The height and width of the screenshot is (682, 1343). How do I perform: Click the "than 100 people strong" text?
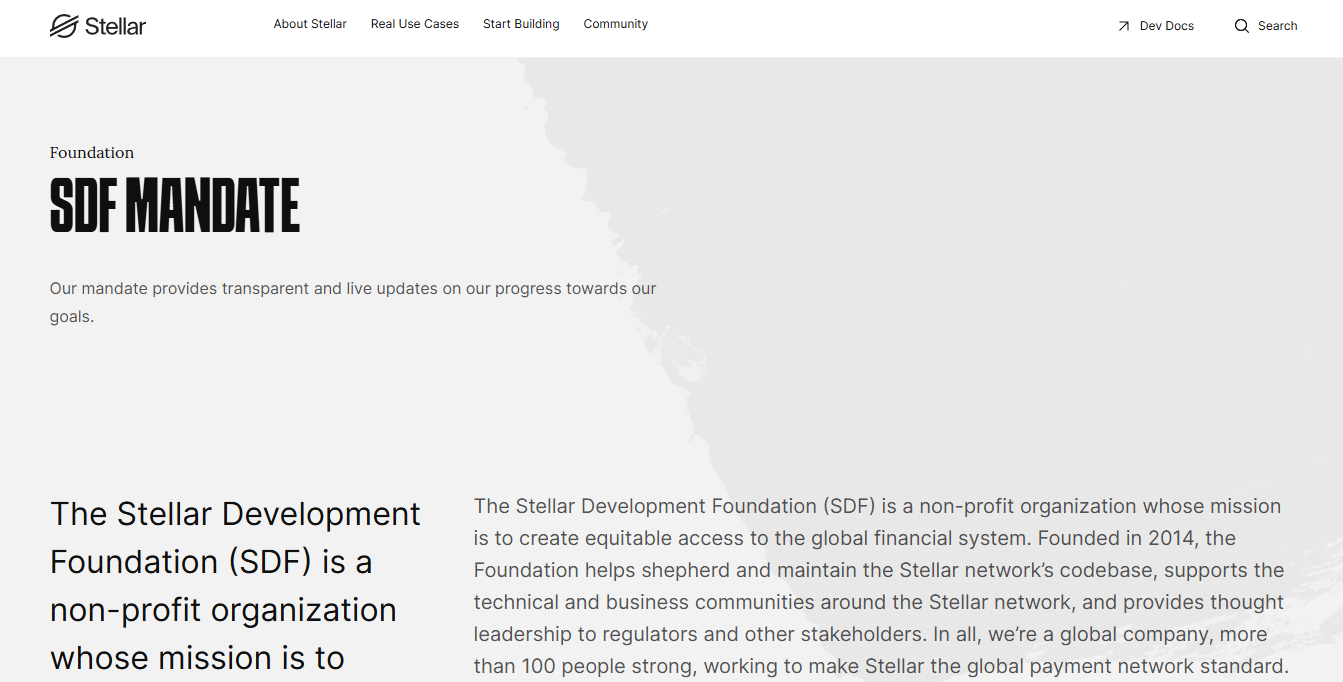point(583,666)
